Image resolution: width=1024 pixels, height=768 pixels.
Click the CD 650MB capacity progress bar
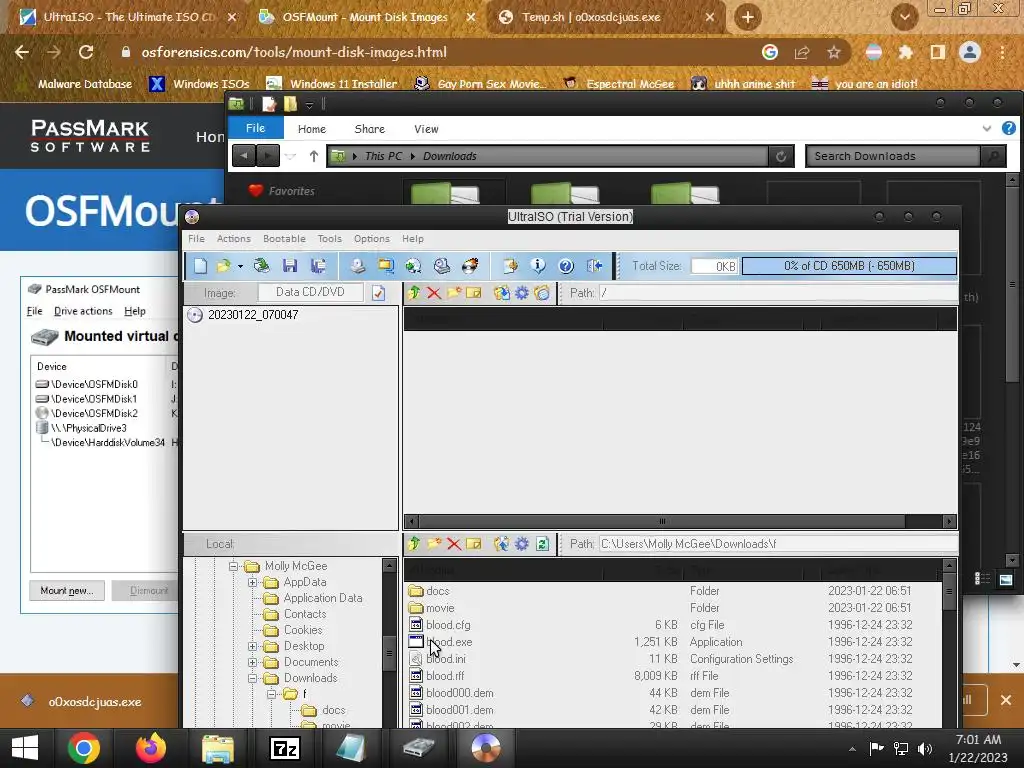[x=849, y=266]
